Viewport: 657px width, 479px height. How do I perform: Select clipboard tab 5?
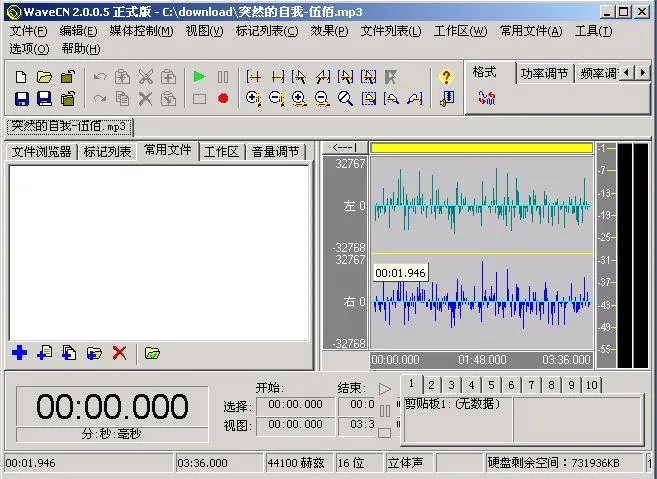click(x=491, y=385)
